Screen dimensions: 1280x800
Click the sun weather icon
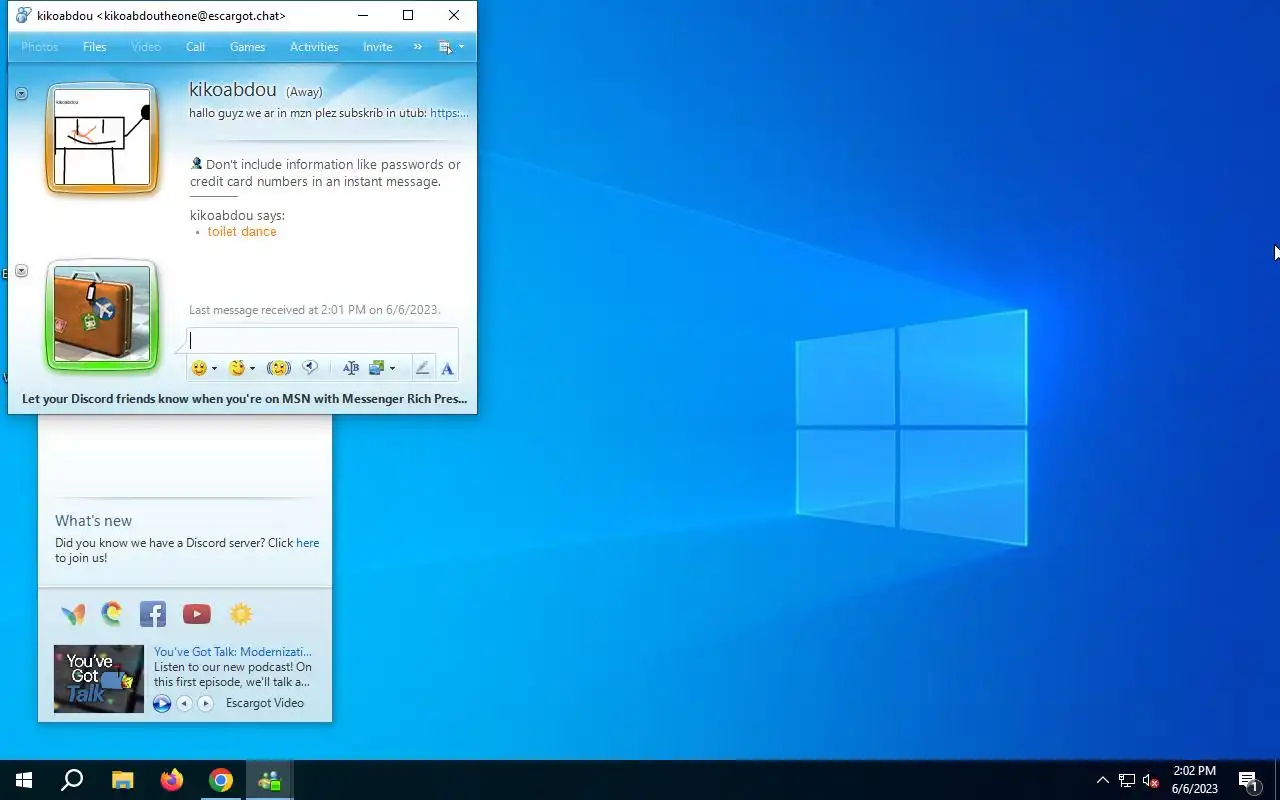pos(241,614)
